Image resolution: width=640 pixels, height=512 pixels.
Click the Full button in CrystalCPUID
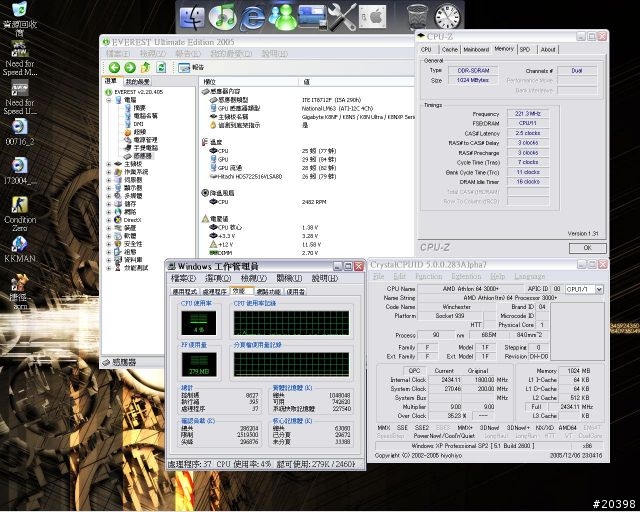(x=536, y=407)
